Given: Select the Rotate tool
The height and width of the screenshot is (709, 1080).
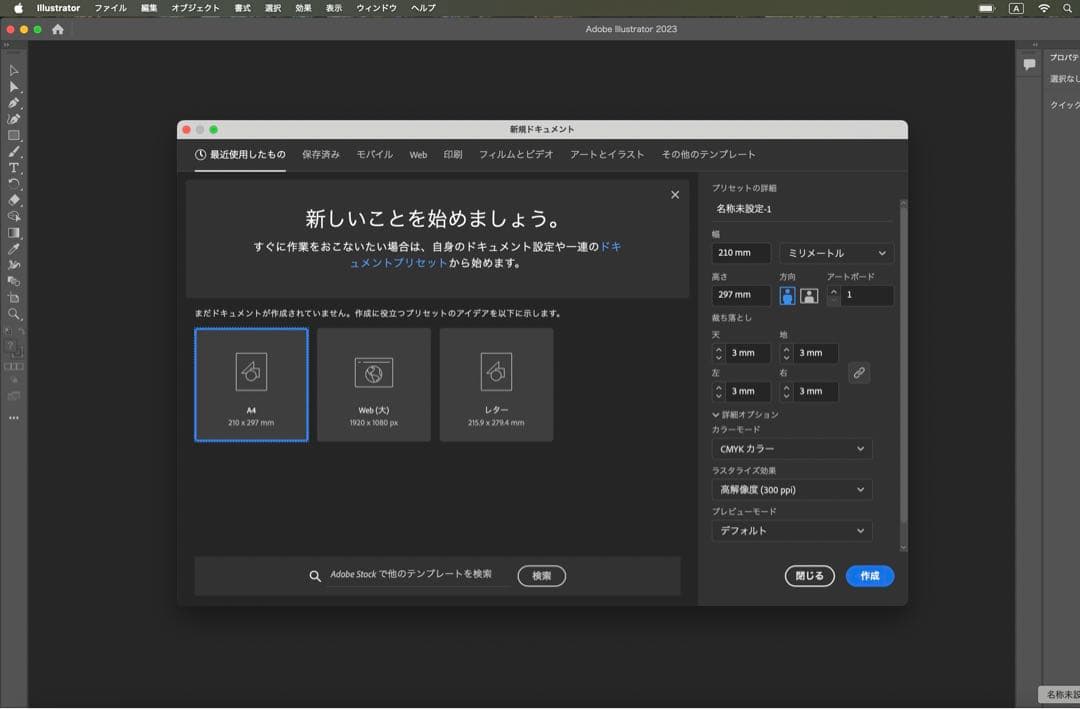Looking at the screenshot, I should pos(13,181).
